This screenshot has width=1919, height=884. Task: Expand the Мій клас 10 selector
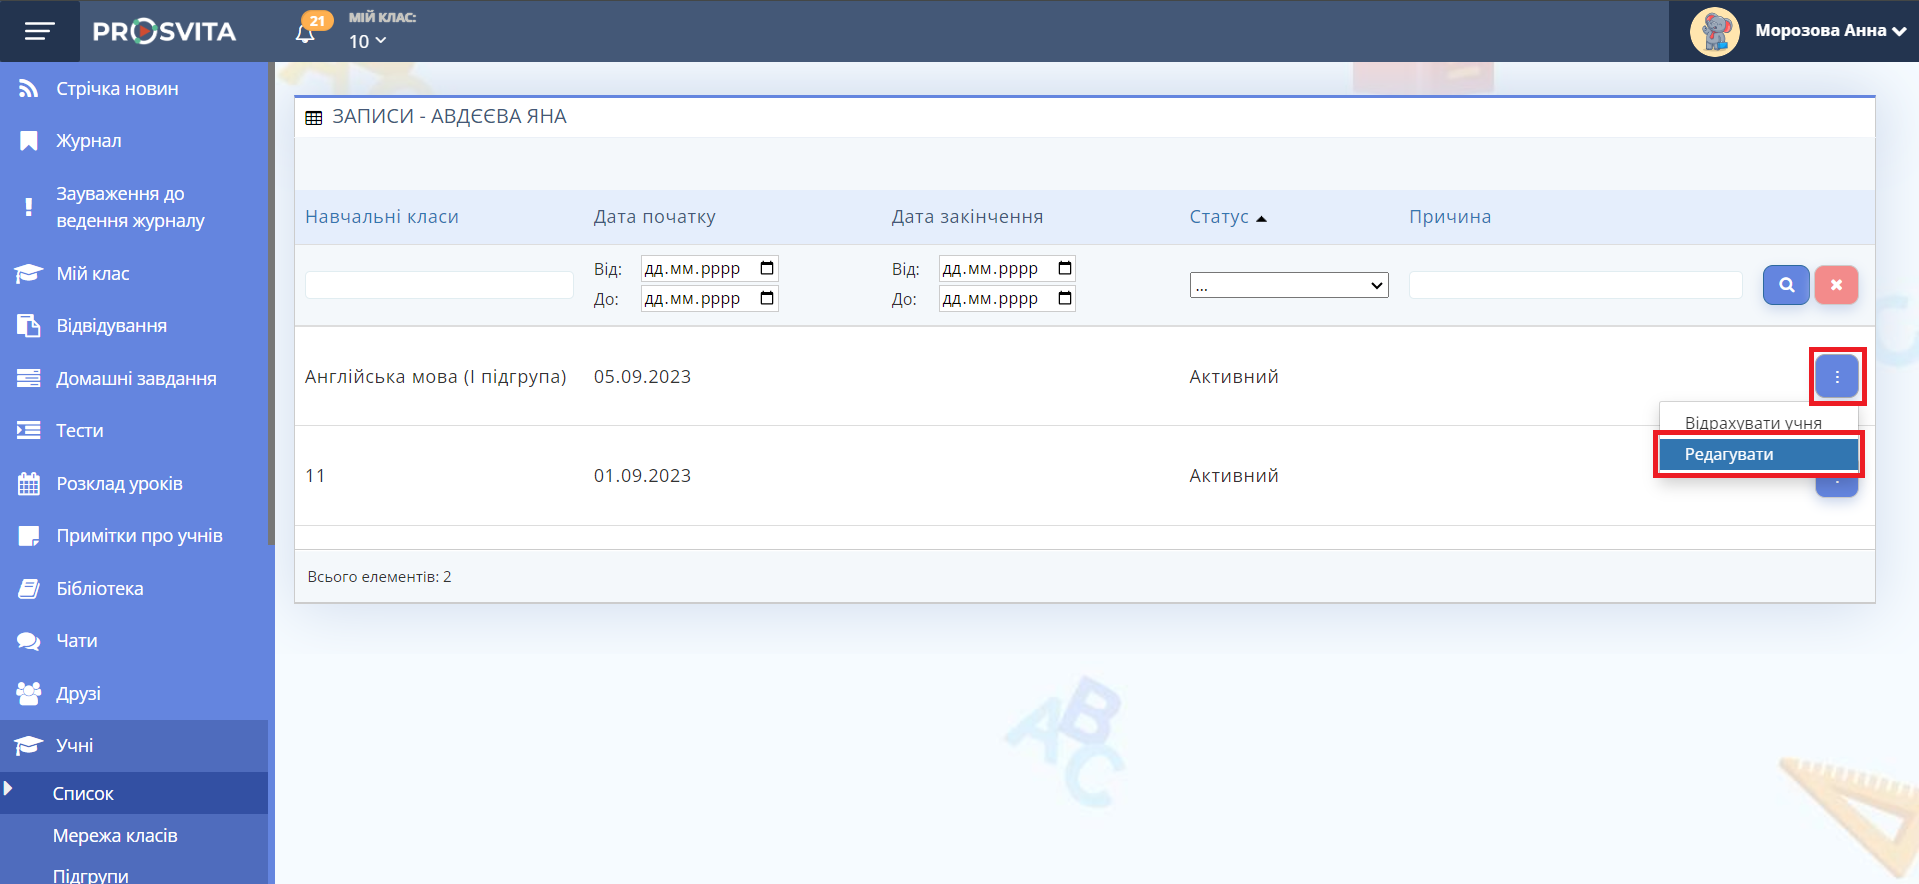pyautogui.click(x=367, y=41)
